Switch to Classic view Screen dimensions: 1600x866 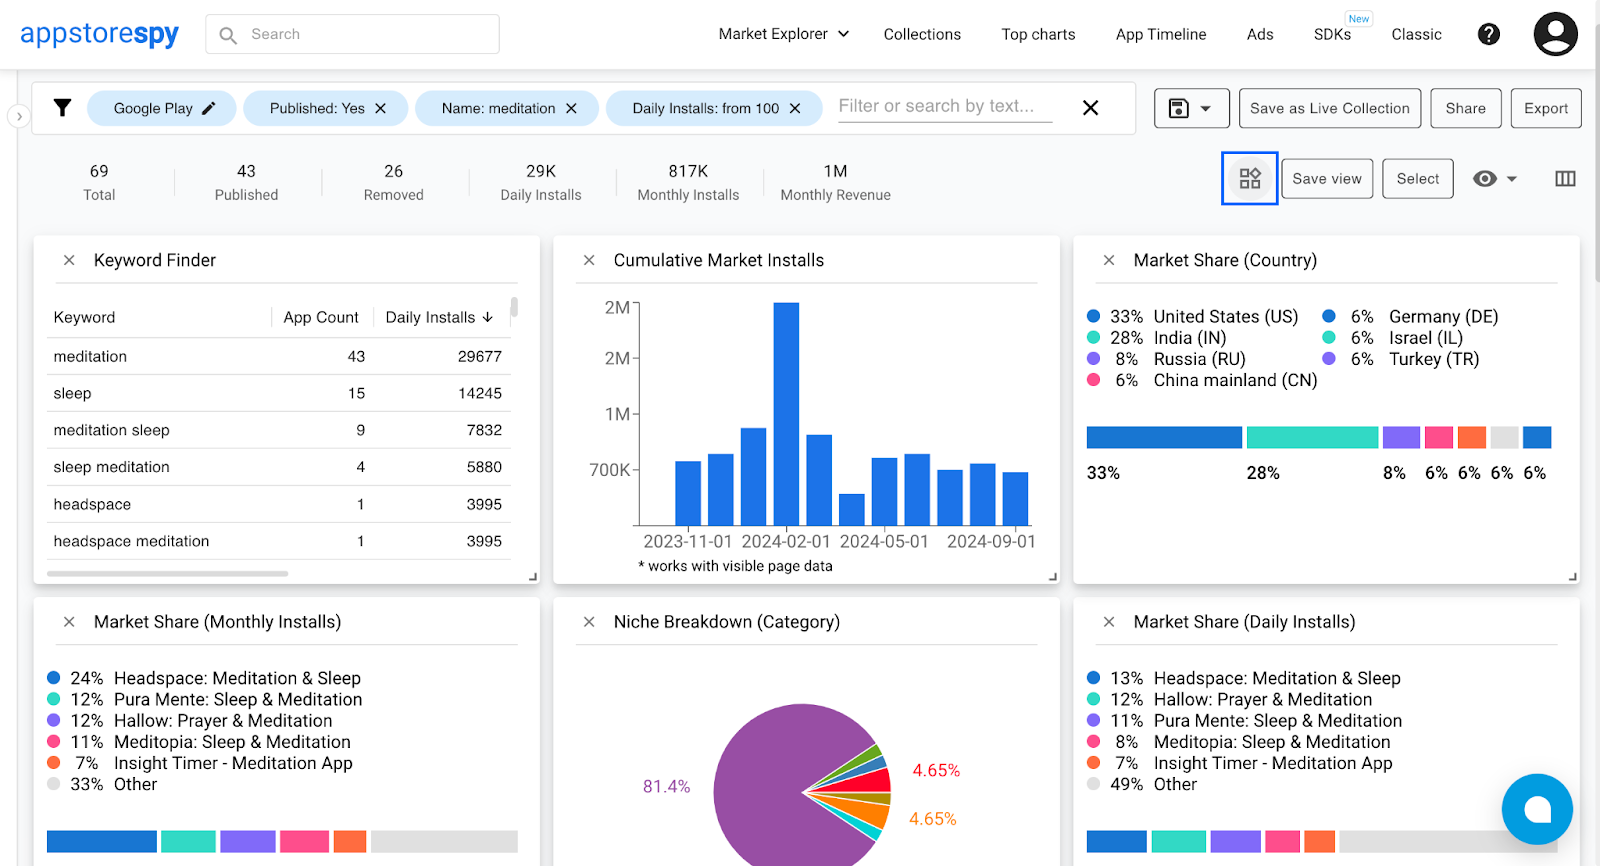(1416, 34)
